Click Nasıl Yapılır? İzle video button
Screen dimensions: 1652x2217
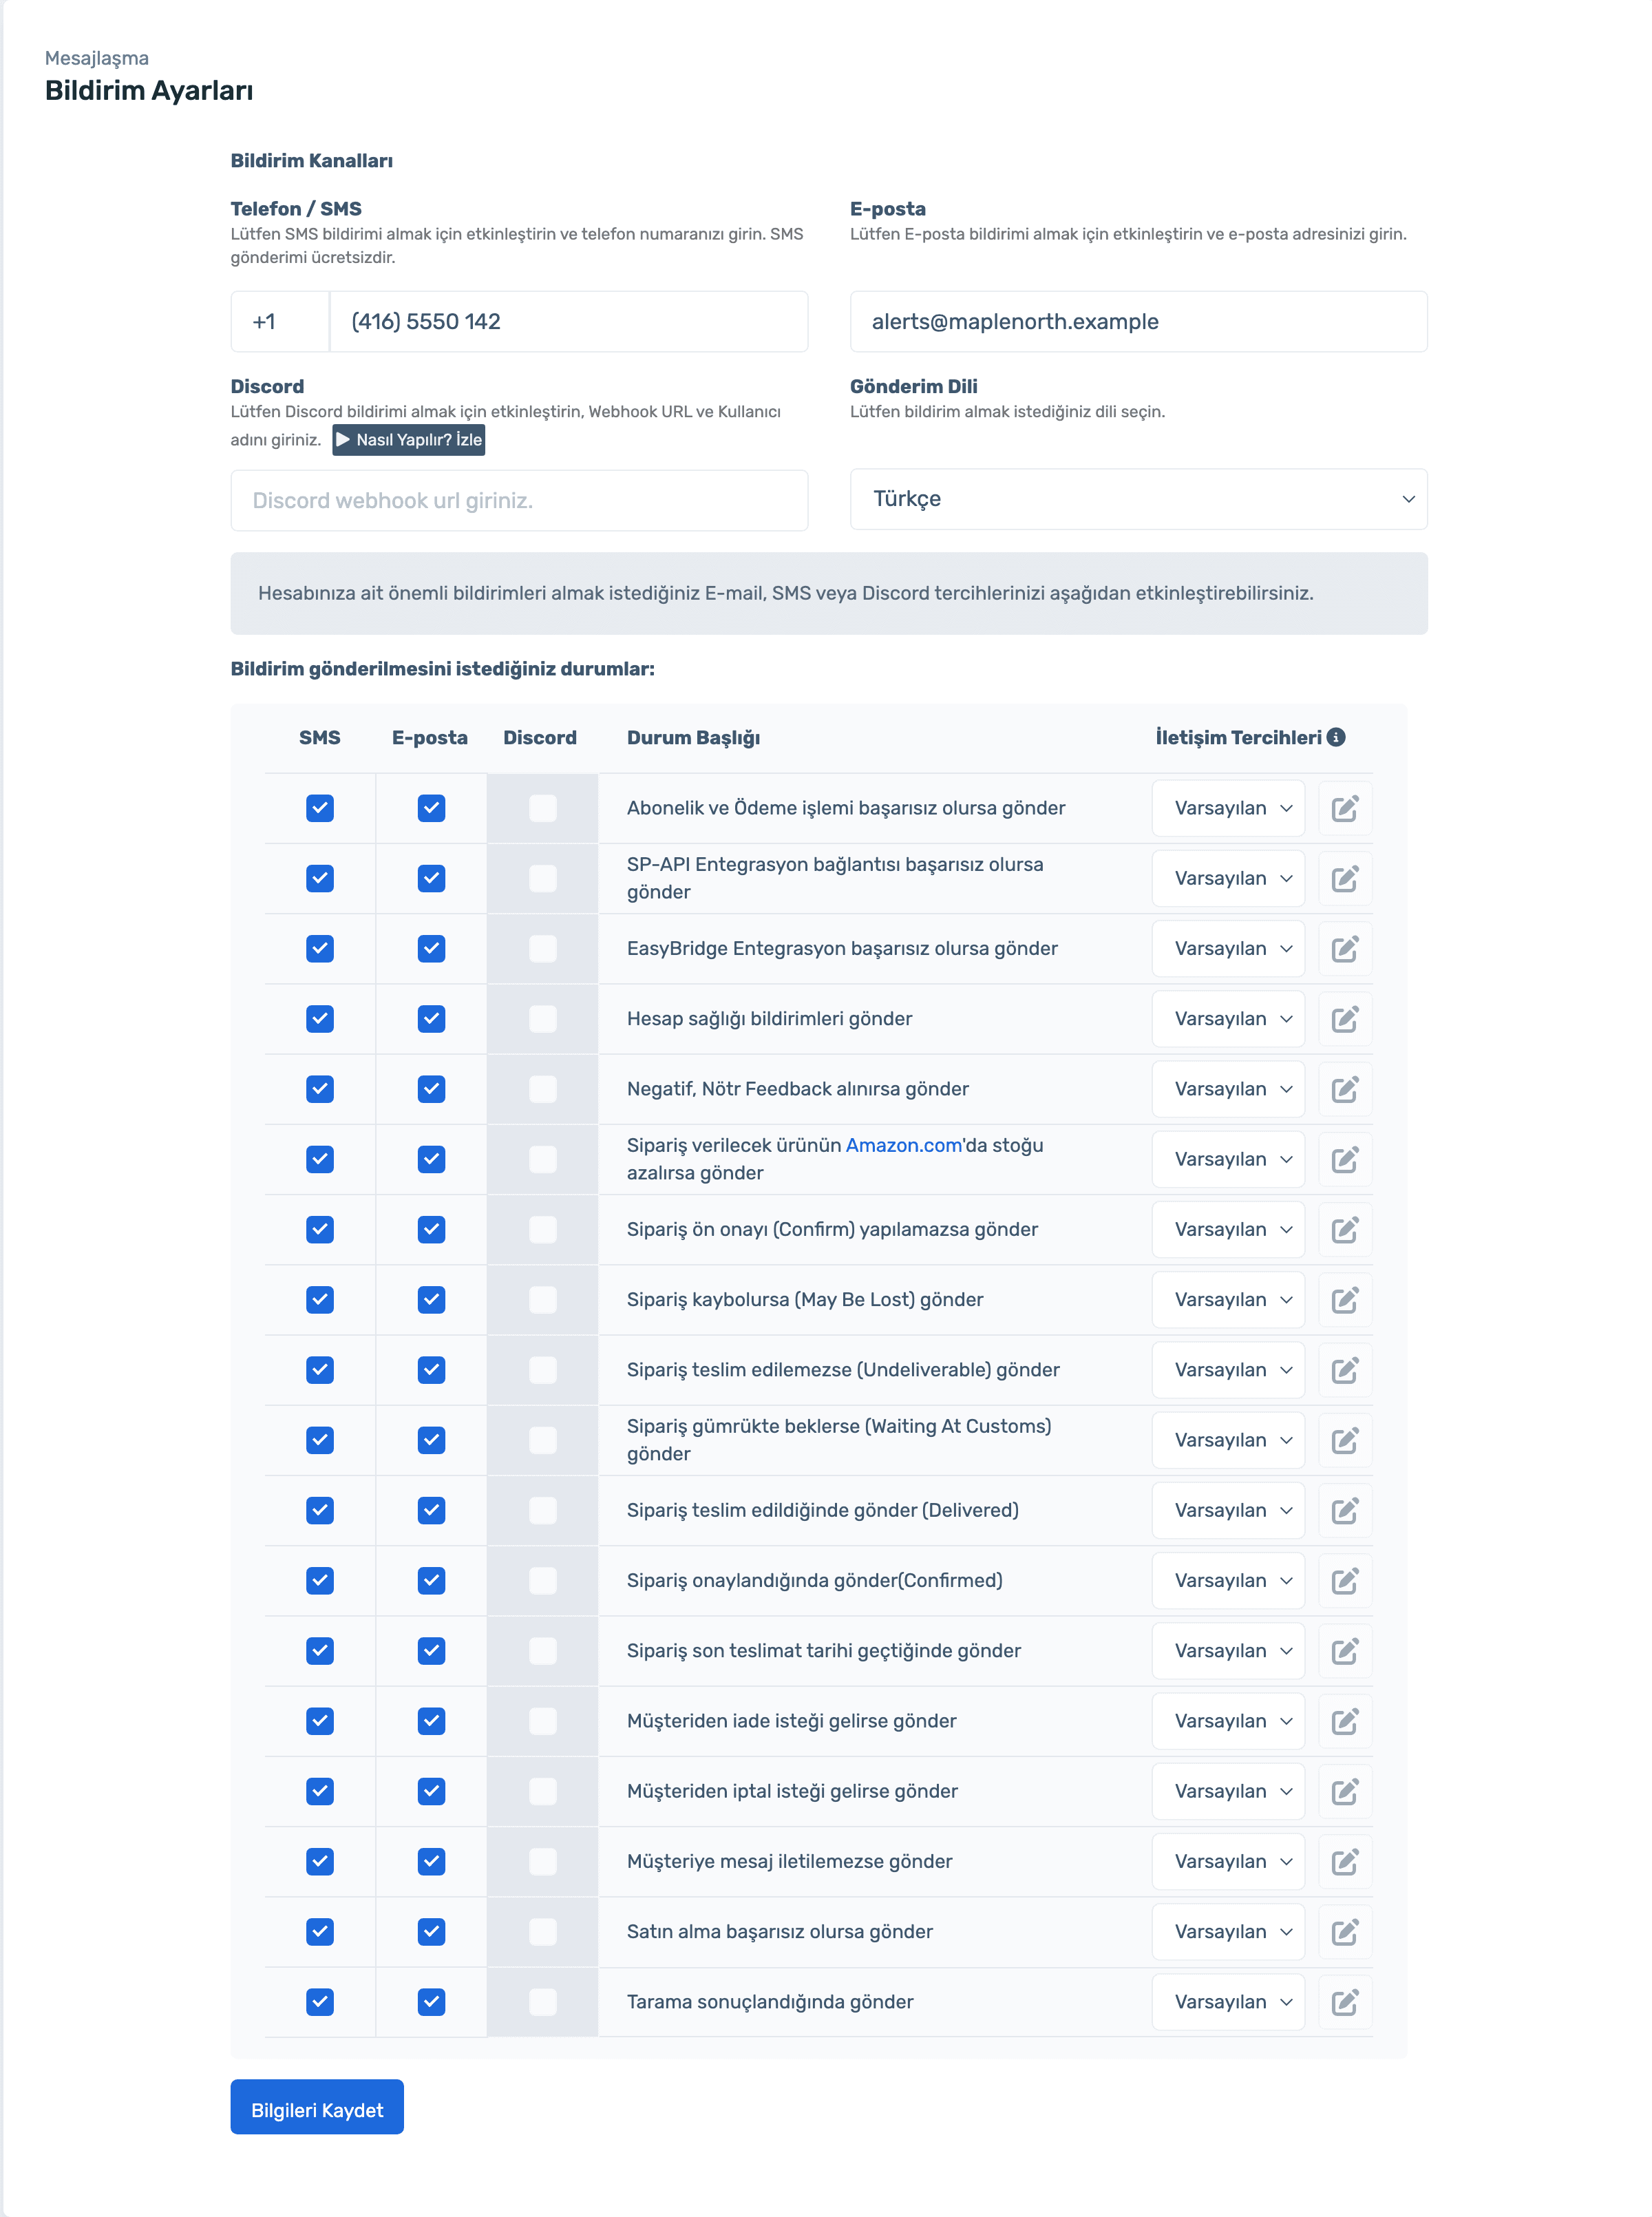tap(409, 440)
